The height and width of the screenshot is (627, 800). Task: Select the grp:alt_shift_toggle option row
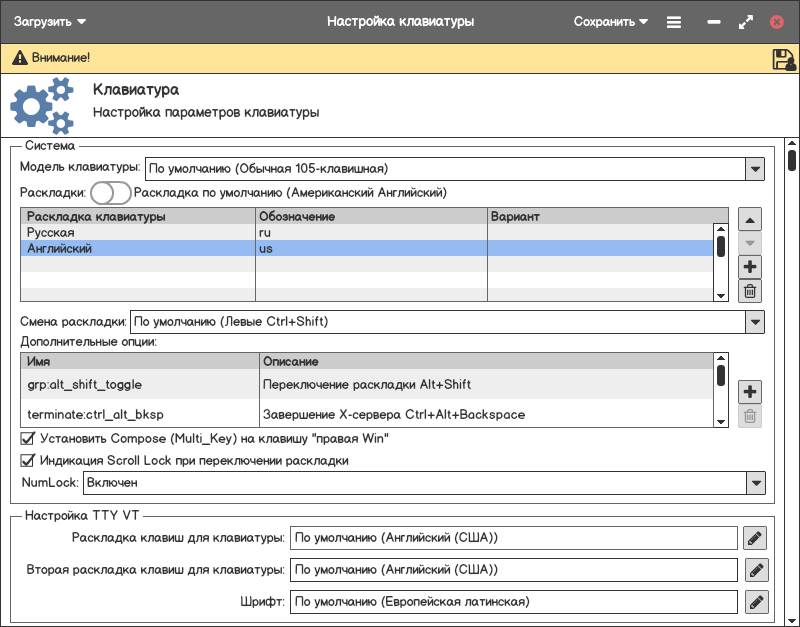[x=139, y=384]
